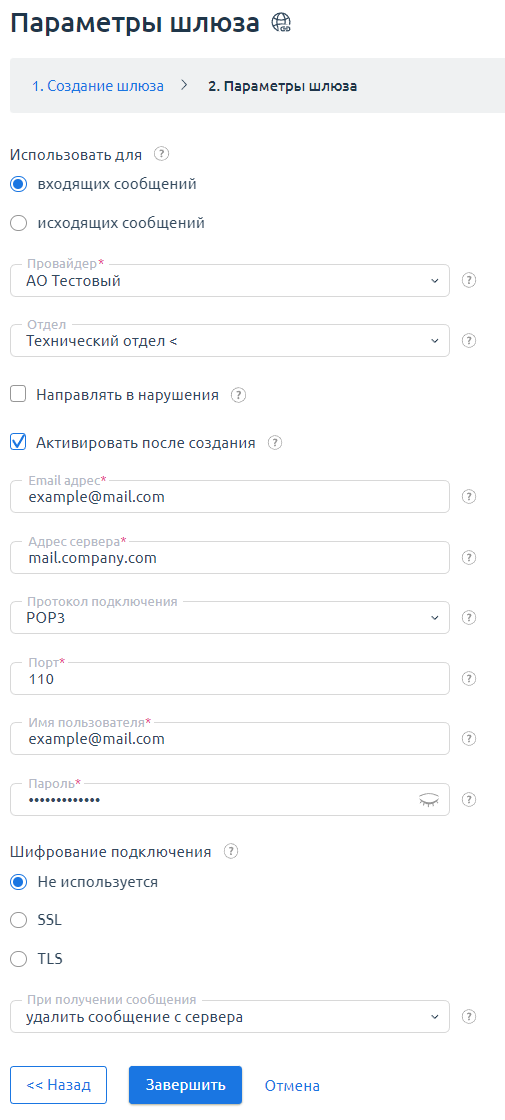Click the globe icon beside Параметры шлюза title

281,24
